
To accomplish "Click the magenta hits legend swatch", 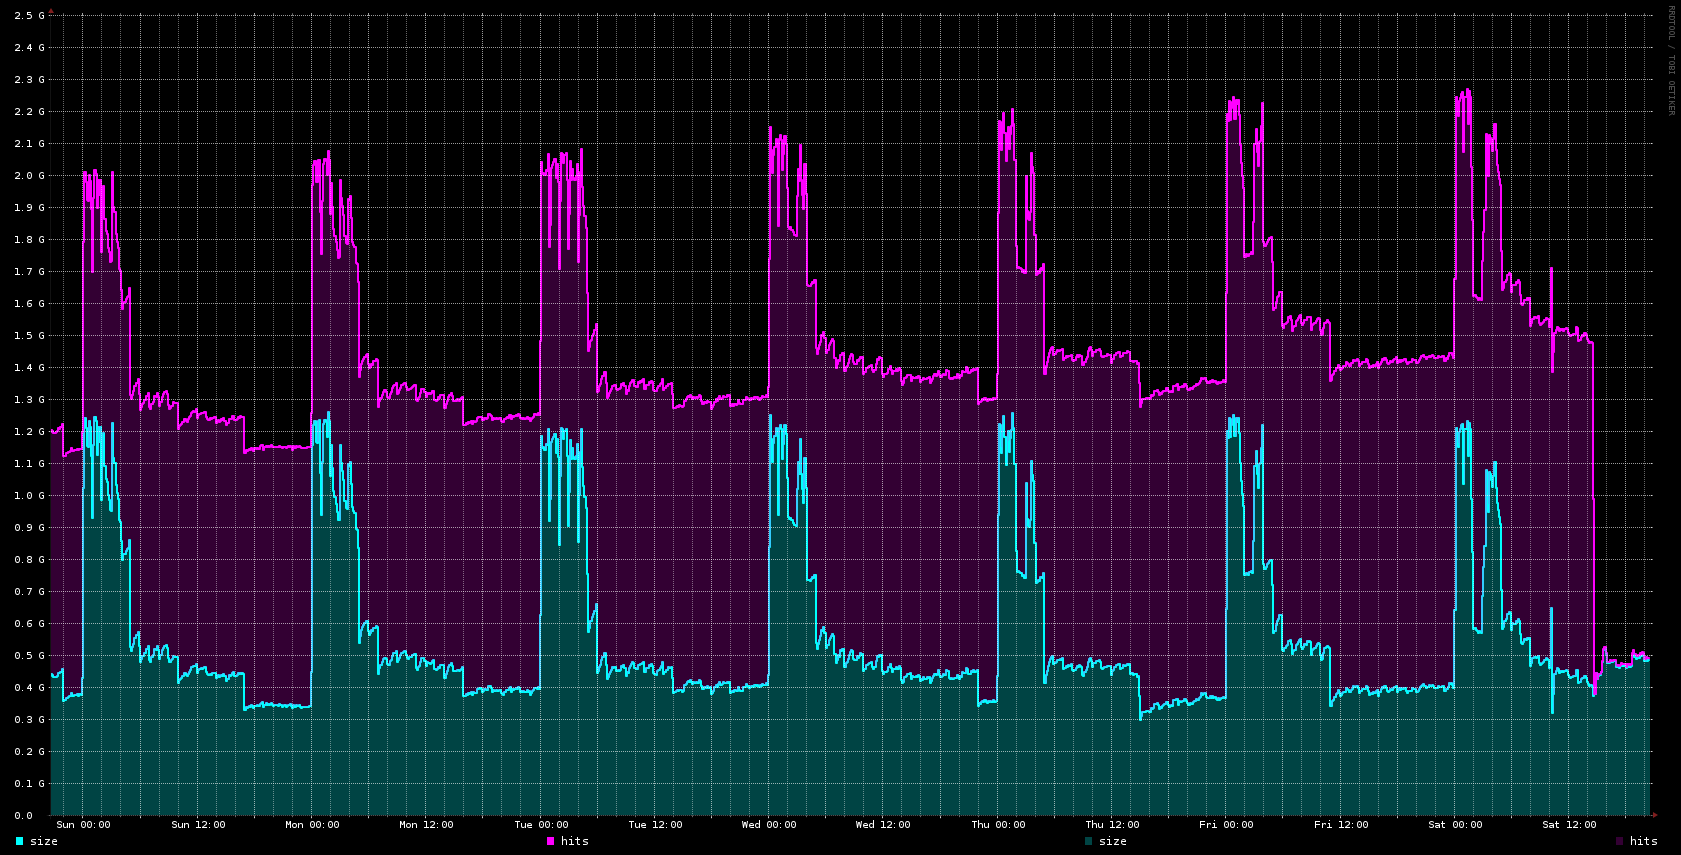I will coord(550,841).
